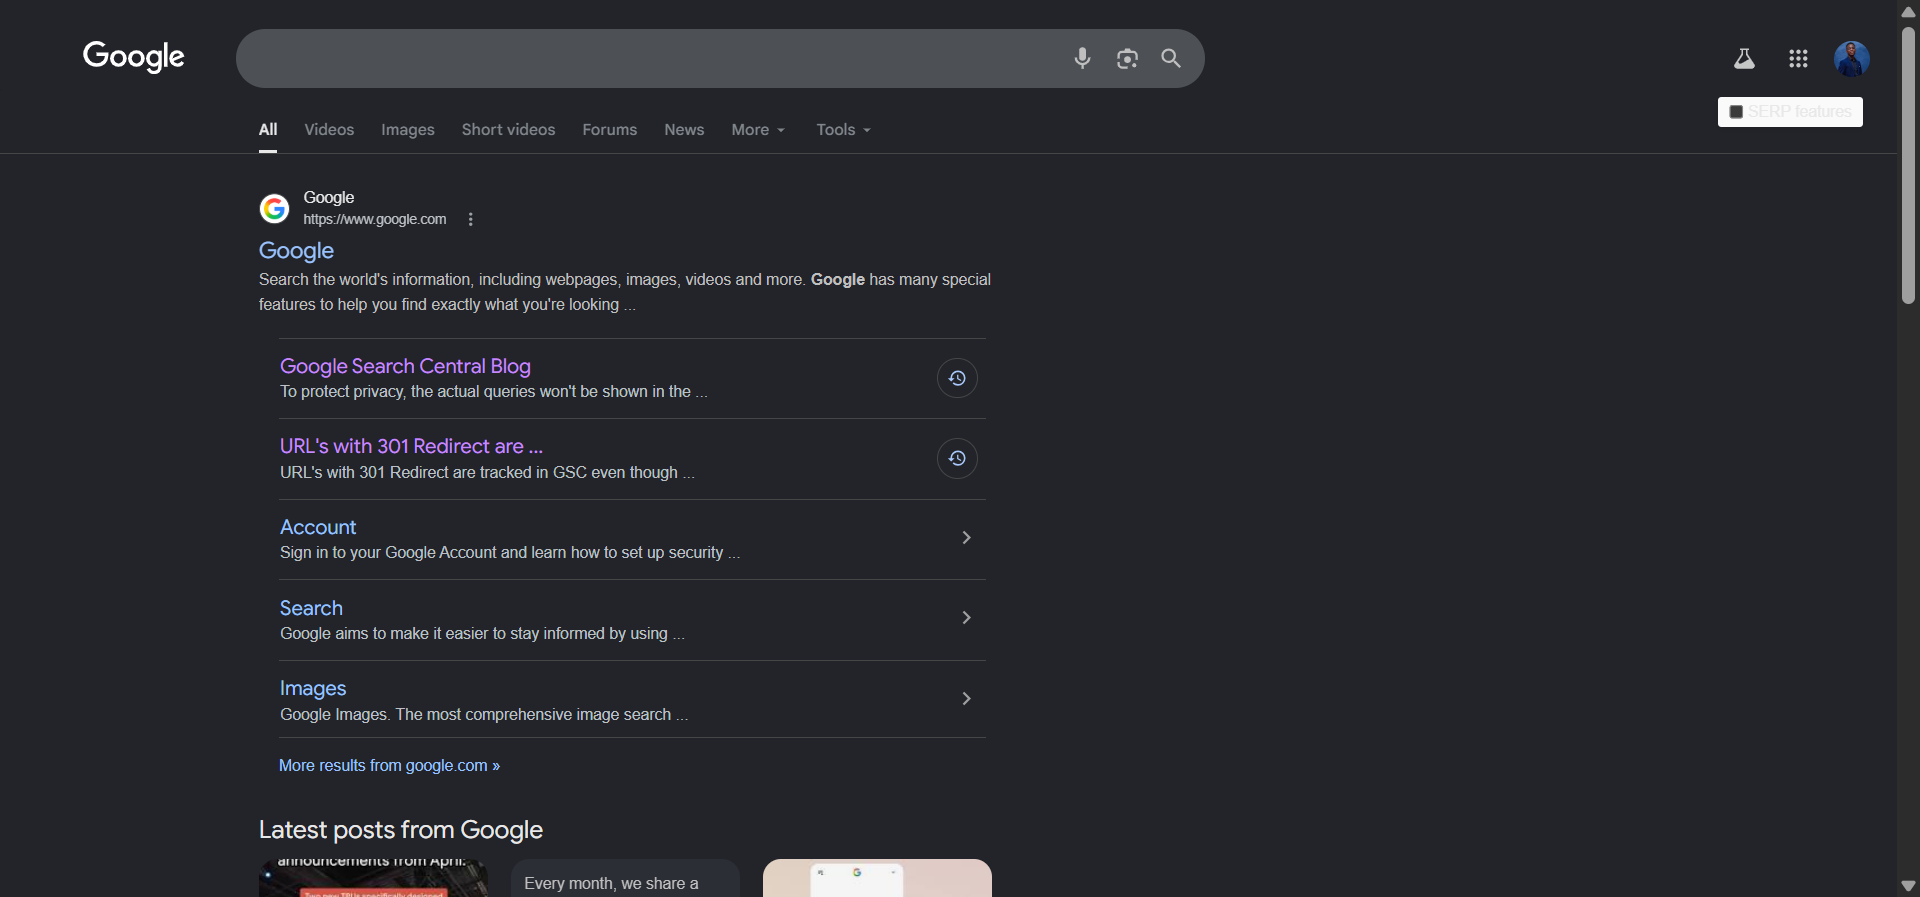
Task: Open the Google apps grid
Action: 1798,59
